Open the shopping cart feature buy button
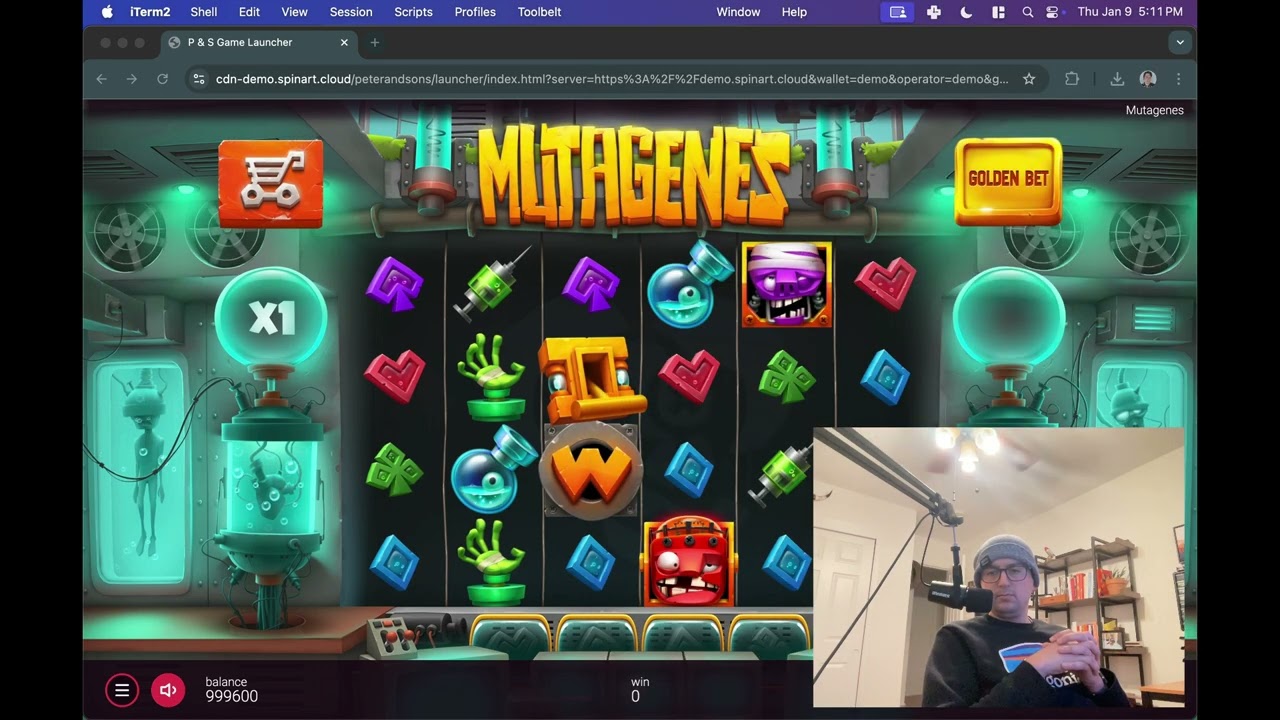Image resolution: width=1280 pixels, height=720 pixels. click(271, 183)
